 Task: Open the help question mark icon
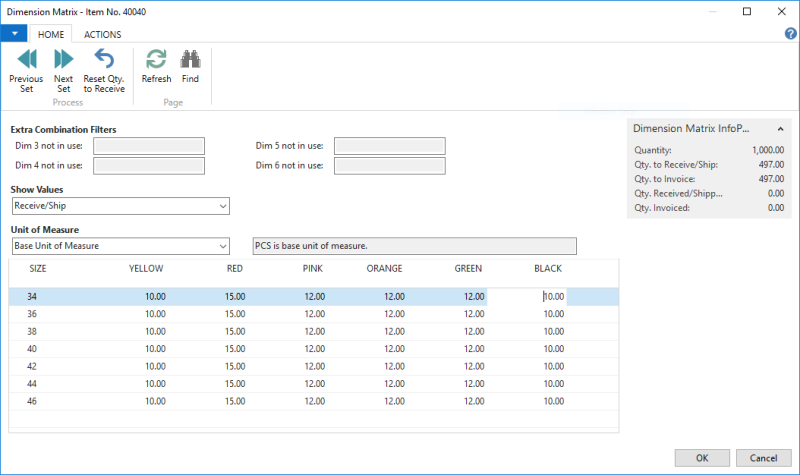point(790,34)
